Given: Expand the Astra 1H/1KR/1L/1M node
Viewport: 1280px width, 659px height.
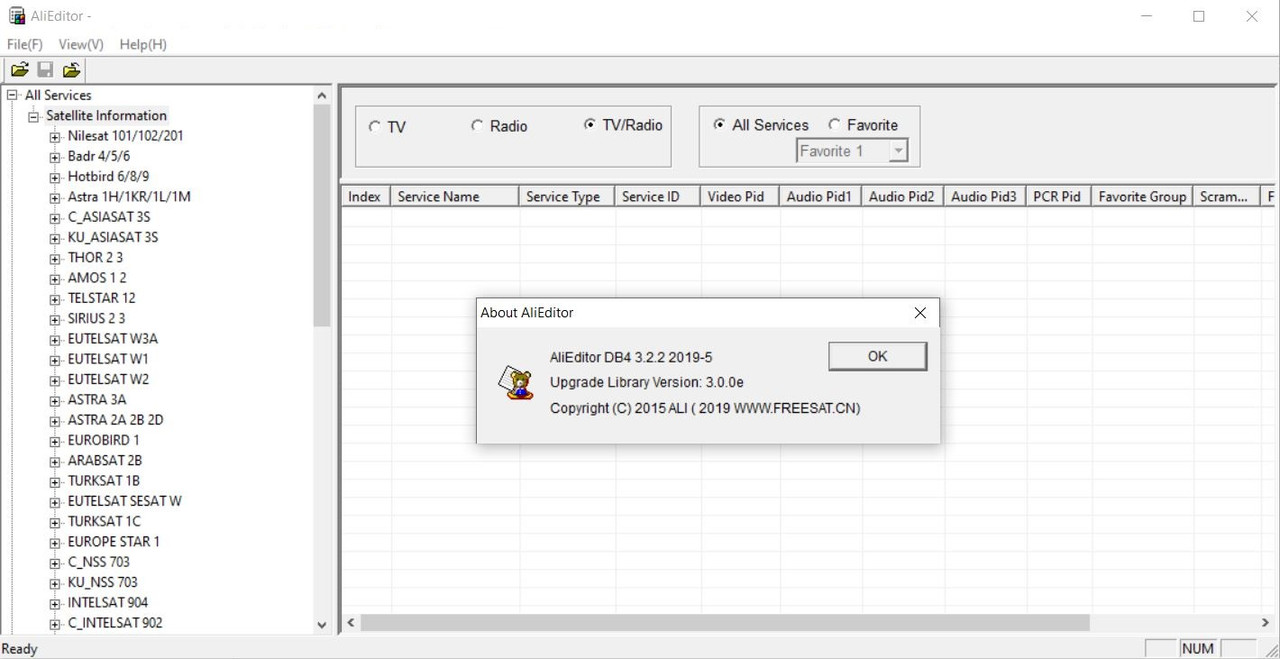Looking at the screenshot, I should point(55,198).
